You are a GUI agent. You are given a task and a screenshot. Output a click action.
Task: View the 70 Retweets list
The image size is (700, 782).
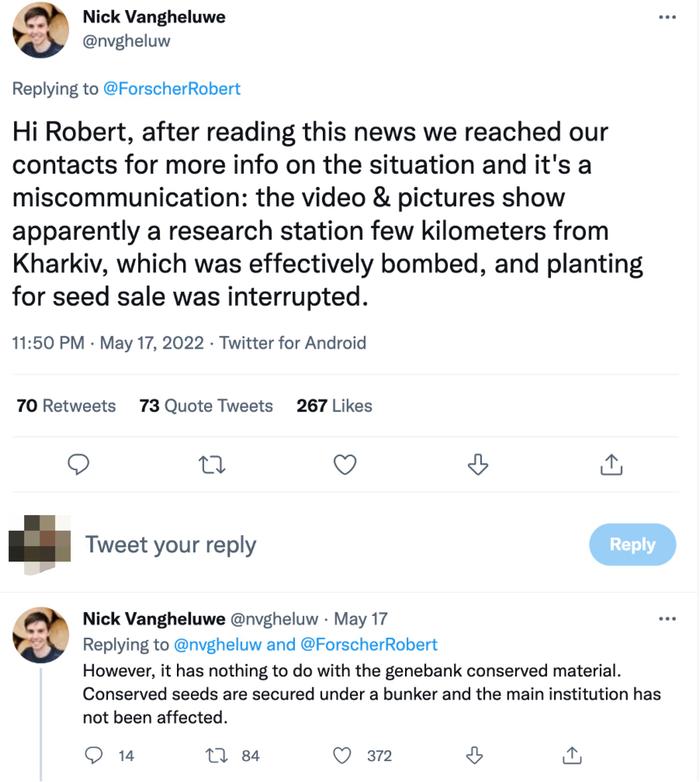(66, 405)
